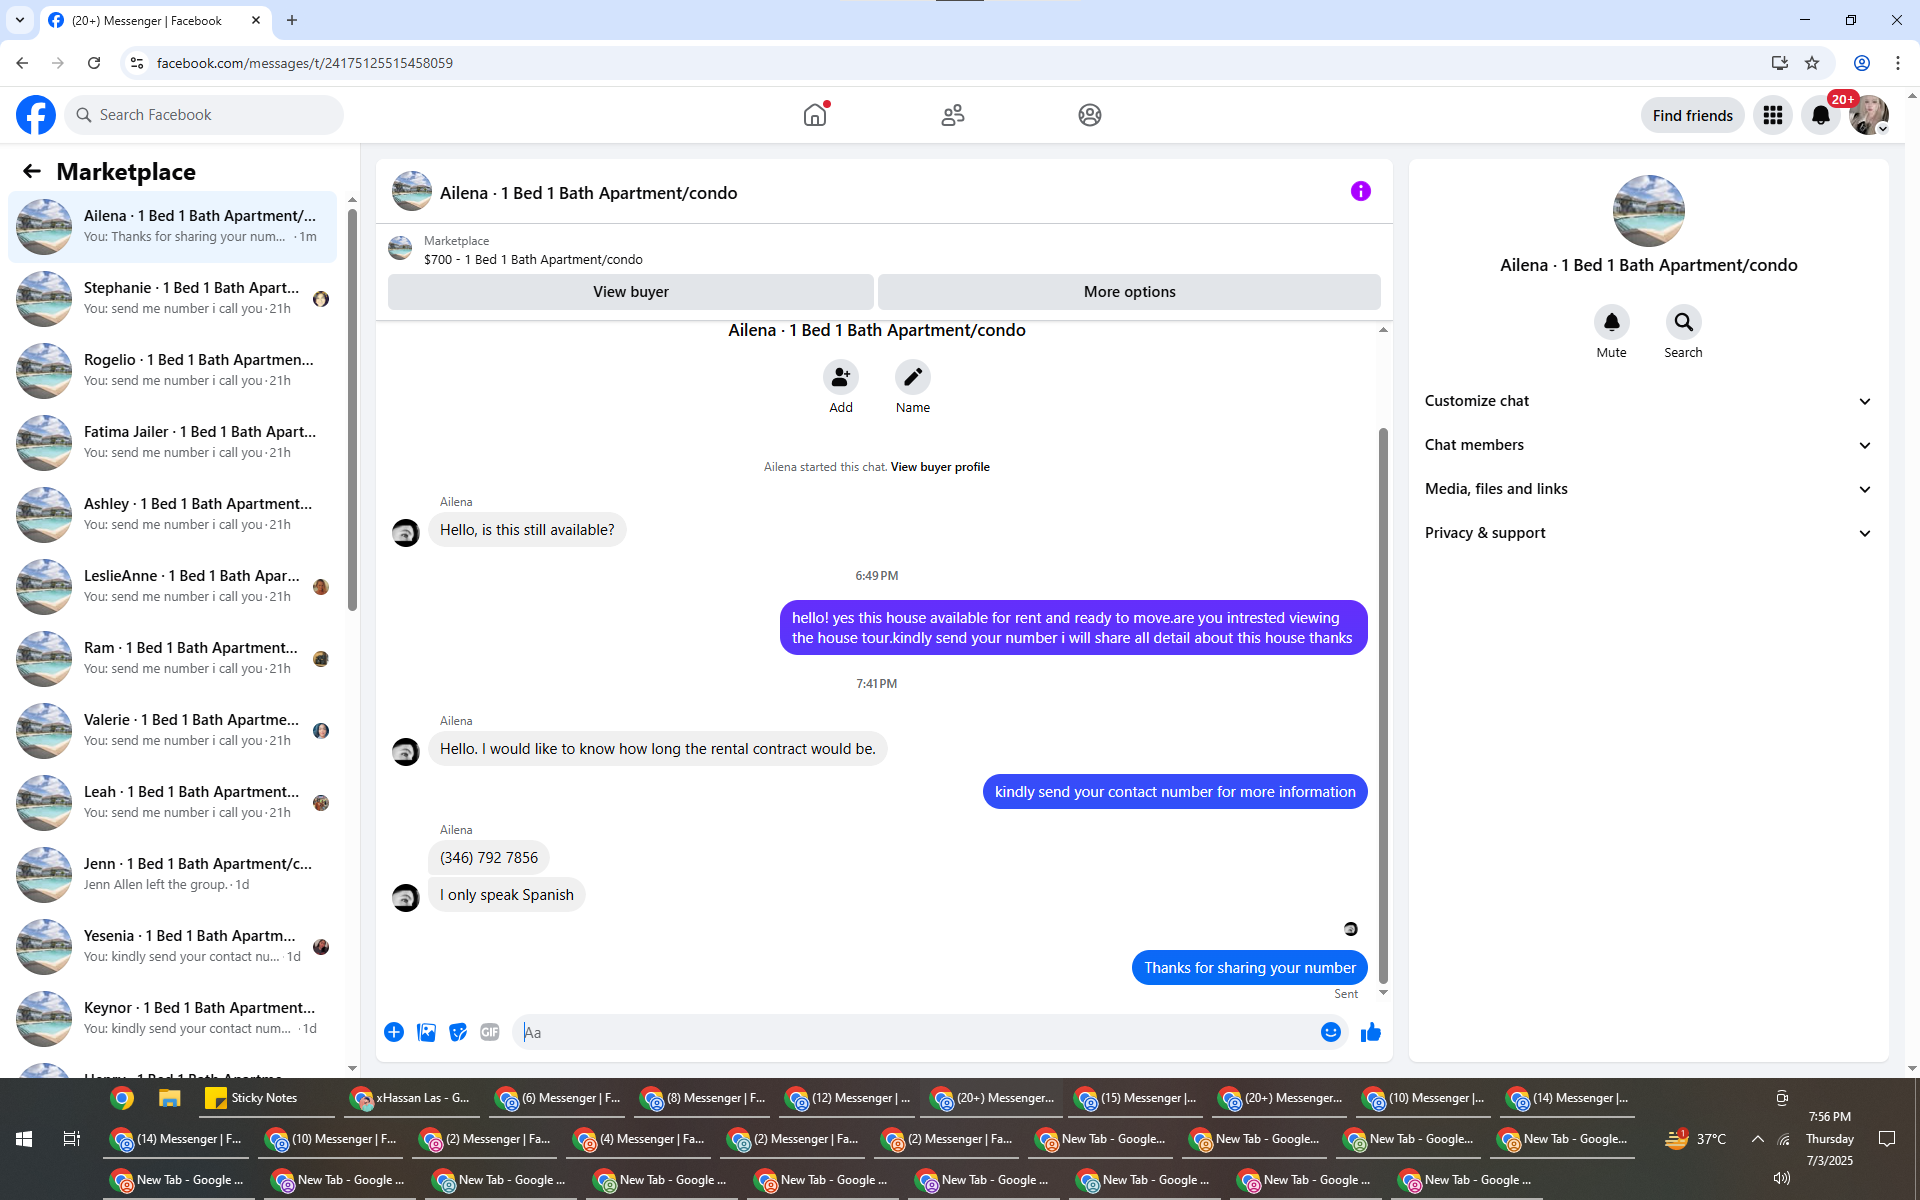Open the View buyer profile link
The height and width of the screenshot is (1200, 1920).
point(940,467)
